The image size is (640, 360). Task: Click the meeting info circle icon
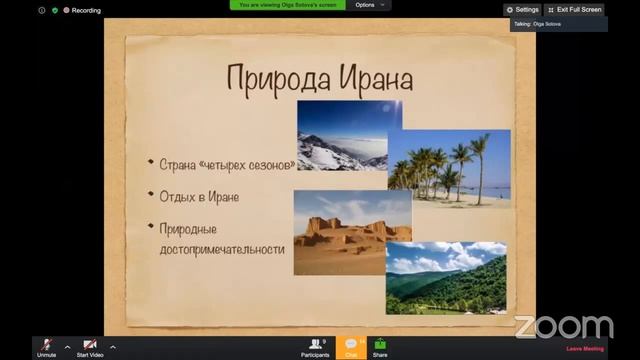click(x=42, y=10)
